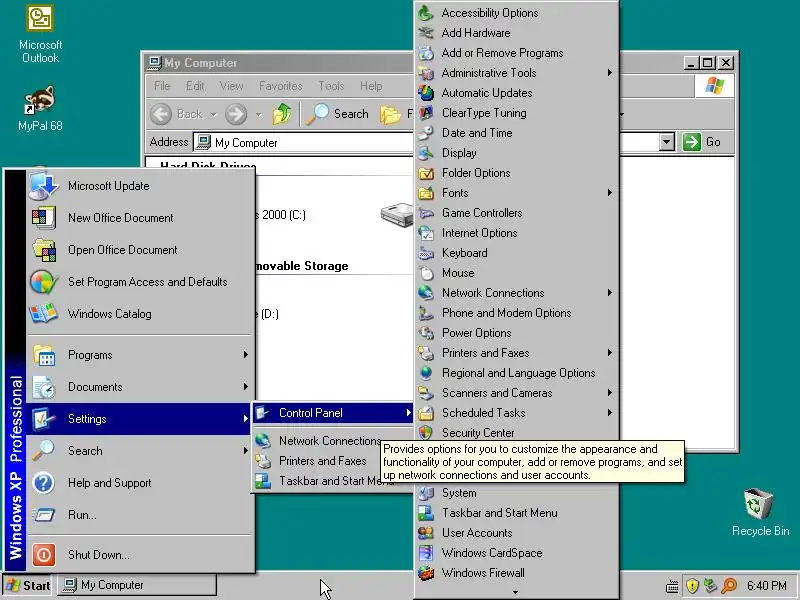Open the System entry in the Control Panel list
The image size is (800, 600).
click(516, 493)
